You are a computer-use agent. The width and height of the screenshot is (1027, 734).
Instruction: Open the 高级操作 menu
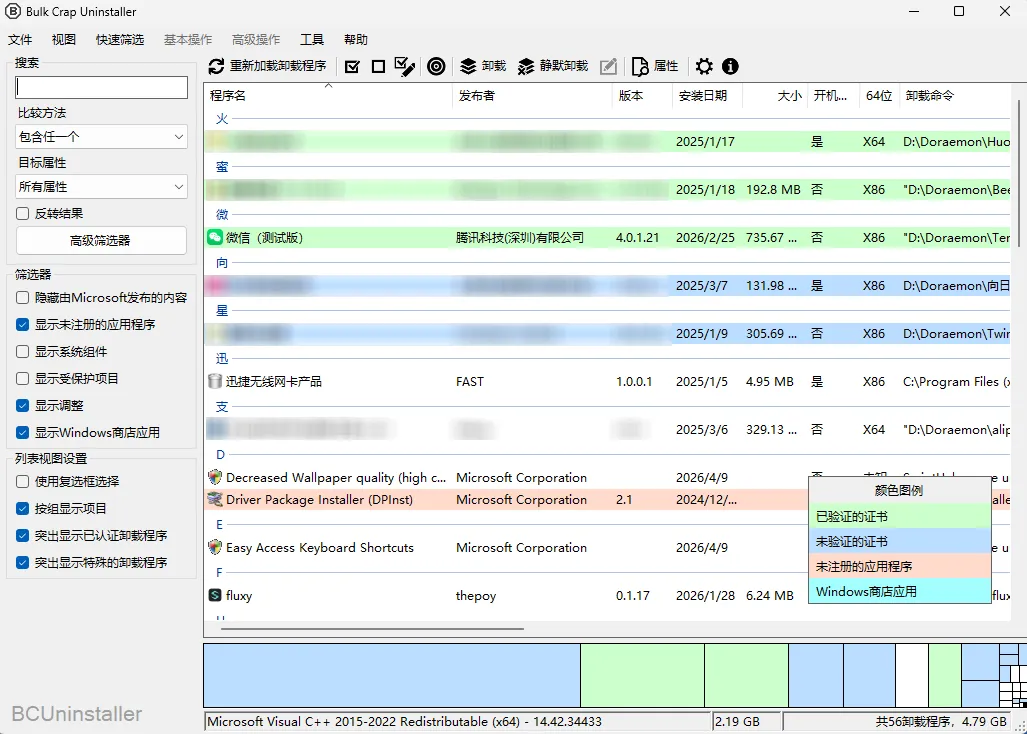[255, 39]
